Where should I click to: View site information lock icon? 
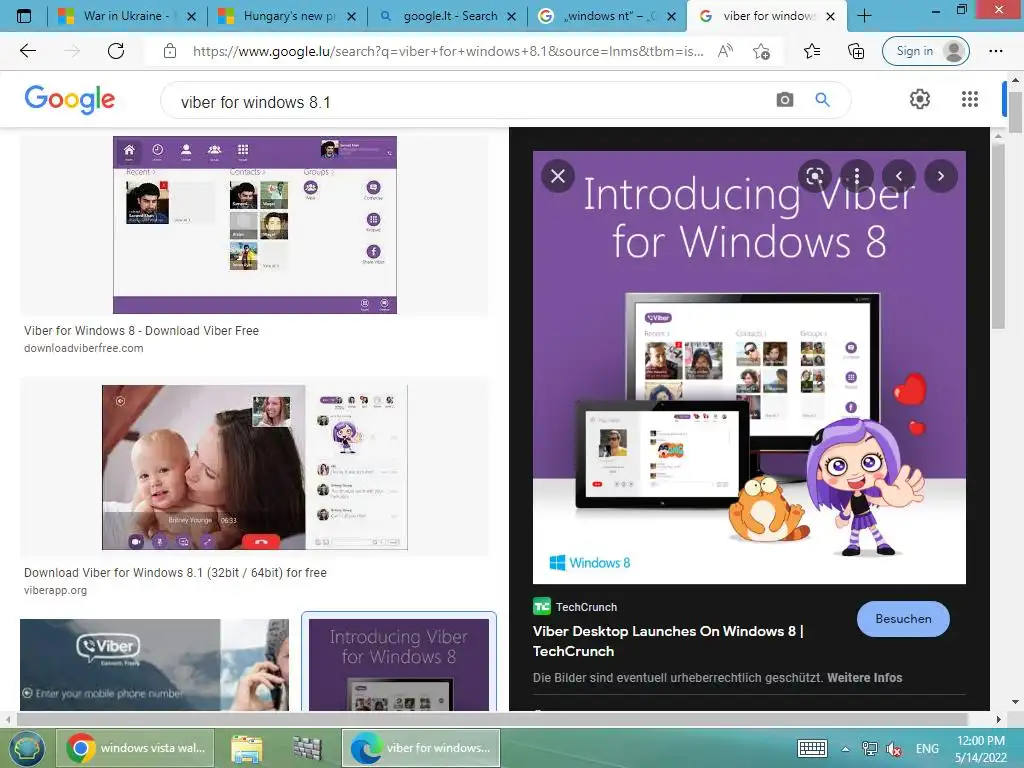170,51
